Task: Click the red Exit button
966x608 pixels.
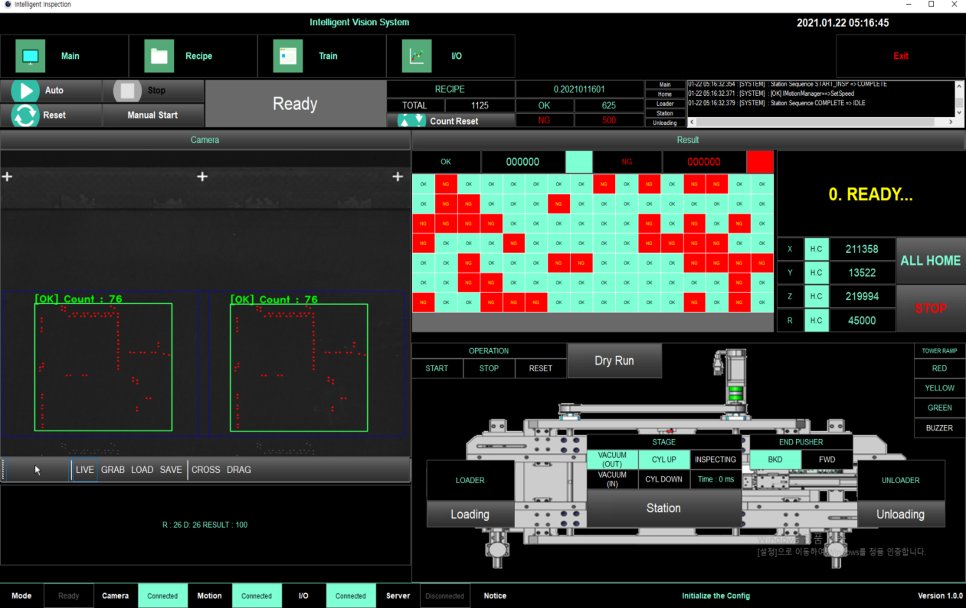Action: 900,56
